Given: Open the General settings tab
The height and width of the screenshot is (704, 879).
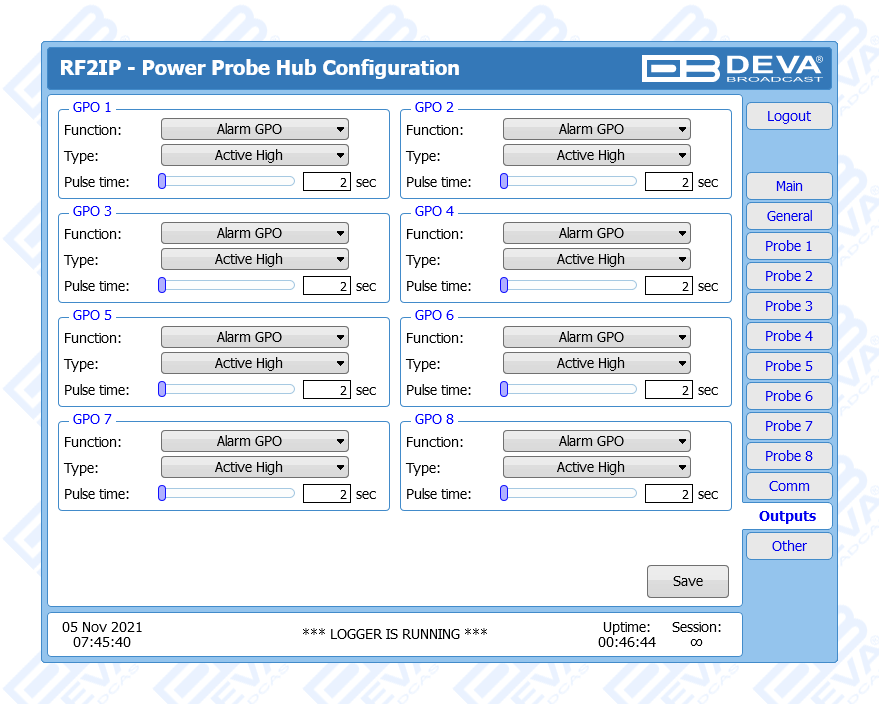Looking at the screenshot, I should (788, 216).
